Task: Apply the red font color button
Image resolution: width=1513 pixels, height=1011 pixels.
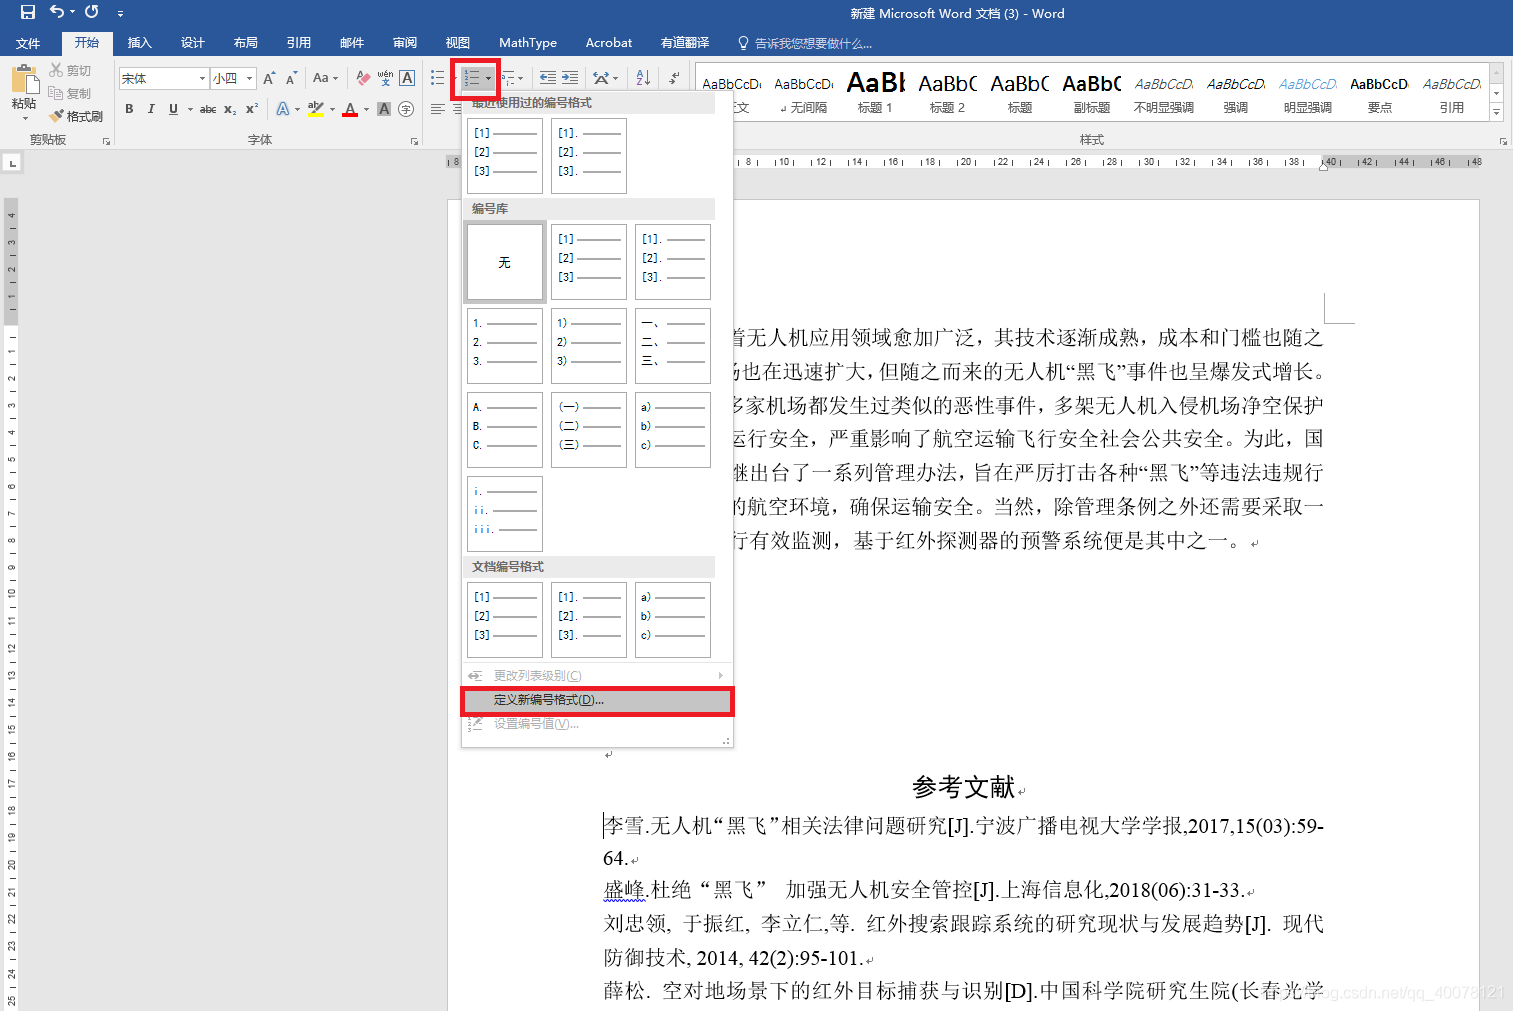Action: click(350, 109)
